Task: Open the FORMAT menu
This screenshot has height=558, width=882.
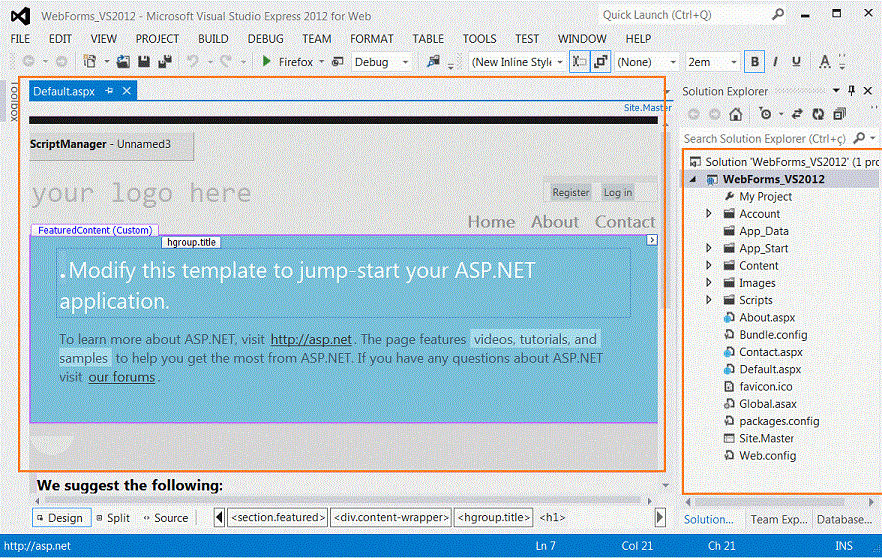Action: (x=372, y=38)
